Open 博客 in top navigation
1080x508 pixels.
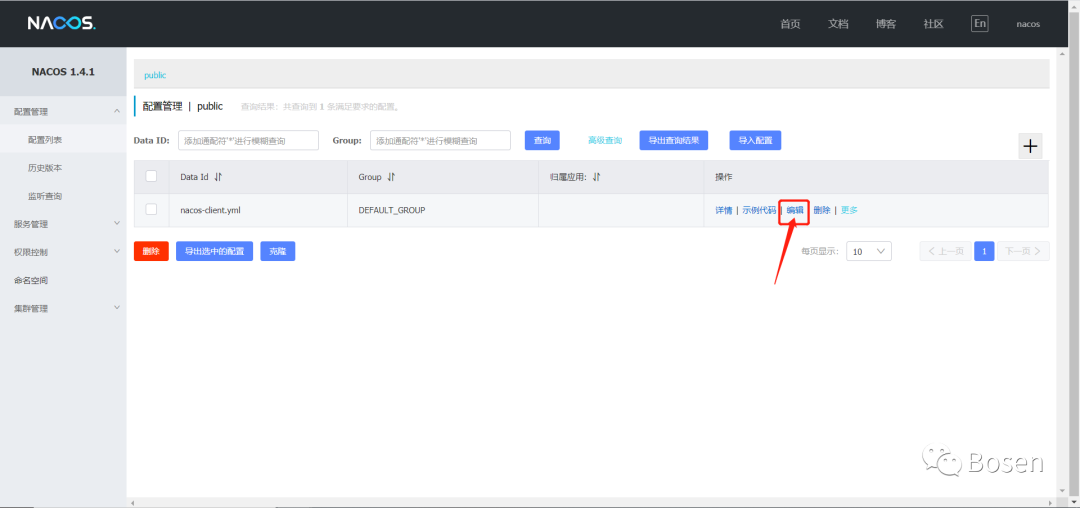[886, 24]
